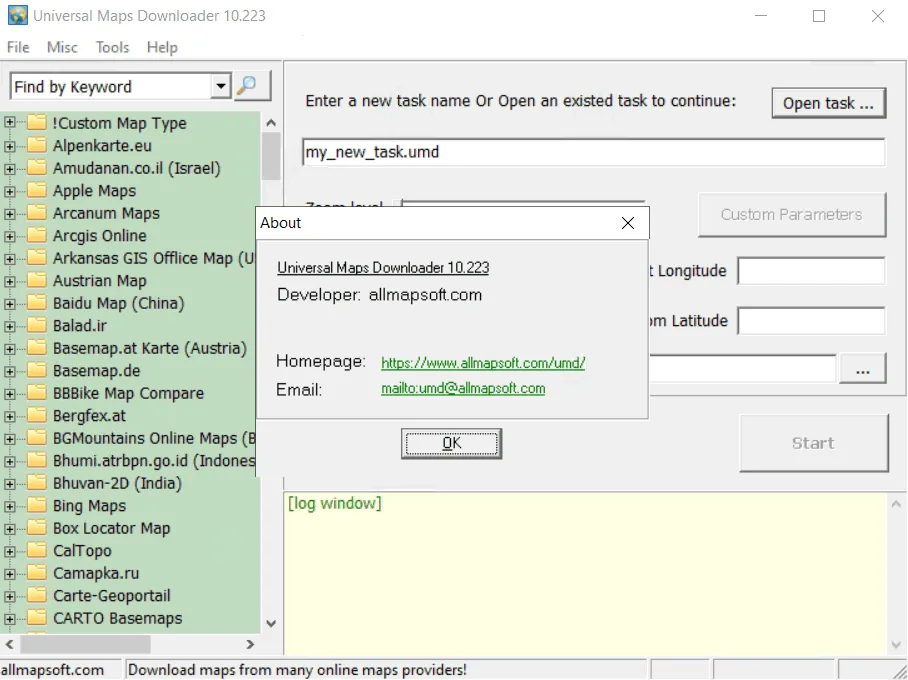Open the allmapsoft.com/umd homepage link

pos(483,363)
